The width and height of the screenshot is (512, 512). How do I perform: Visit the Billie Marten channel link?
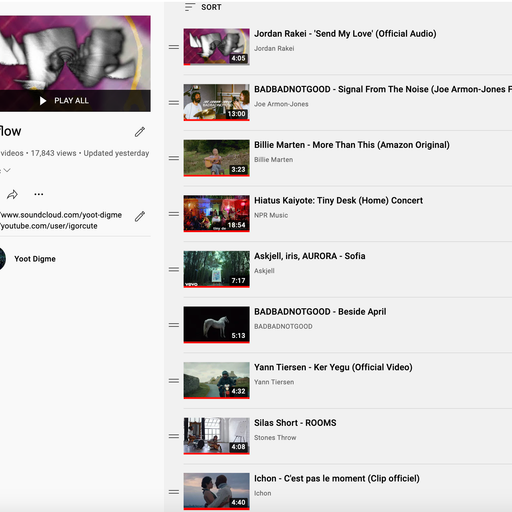click(x=273, y=160)
